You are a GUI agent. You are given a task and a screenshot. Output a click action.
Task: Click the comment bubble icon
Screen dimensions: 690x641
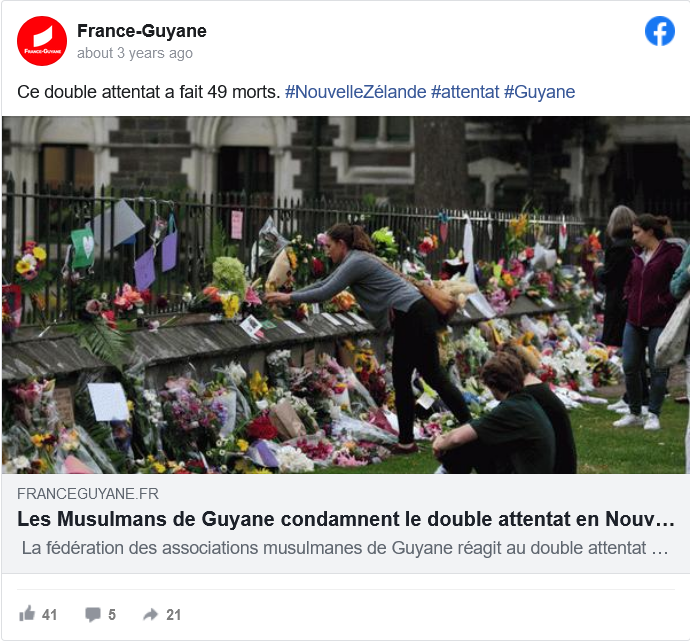coord(93,614)
